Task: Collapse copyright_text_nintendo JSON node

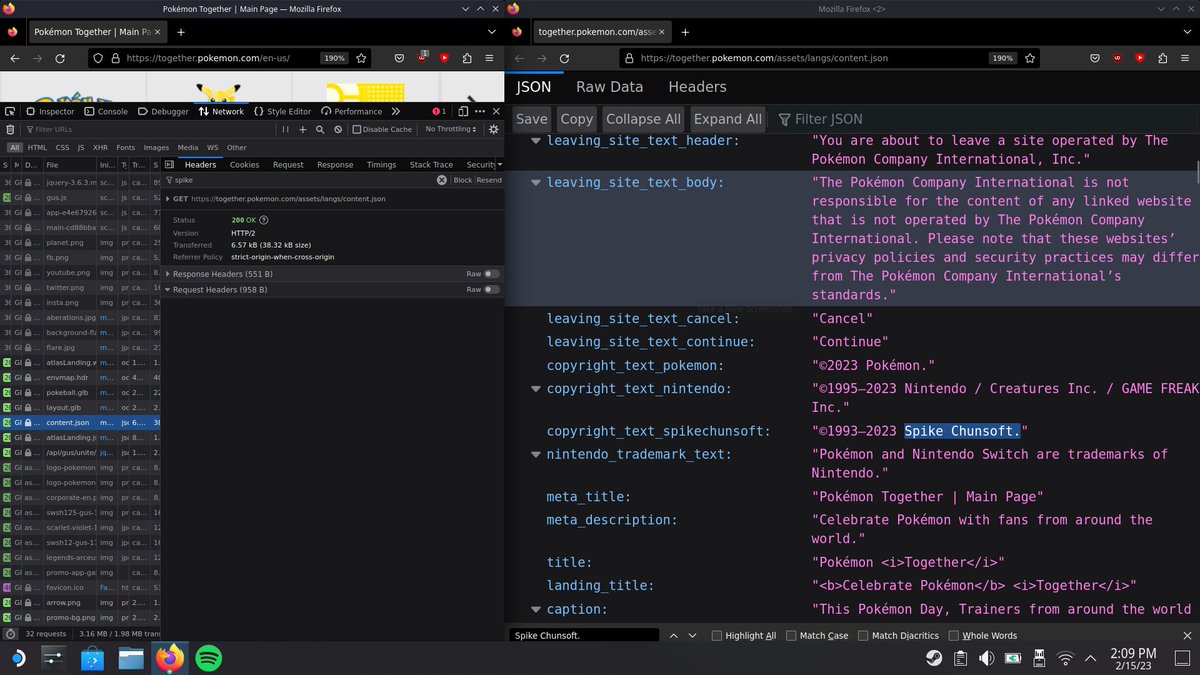Action: coord(536,389)
